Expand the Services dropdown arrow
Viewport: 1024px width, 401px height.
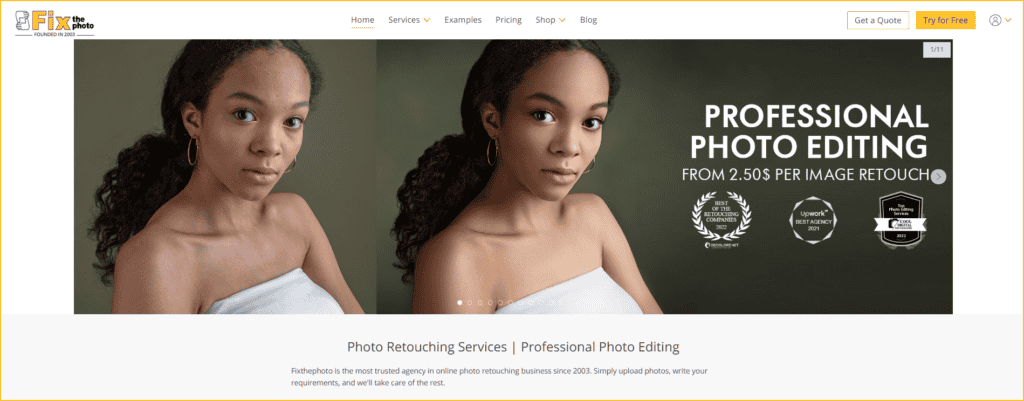pyautogui.click(x=427, y=20)
